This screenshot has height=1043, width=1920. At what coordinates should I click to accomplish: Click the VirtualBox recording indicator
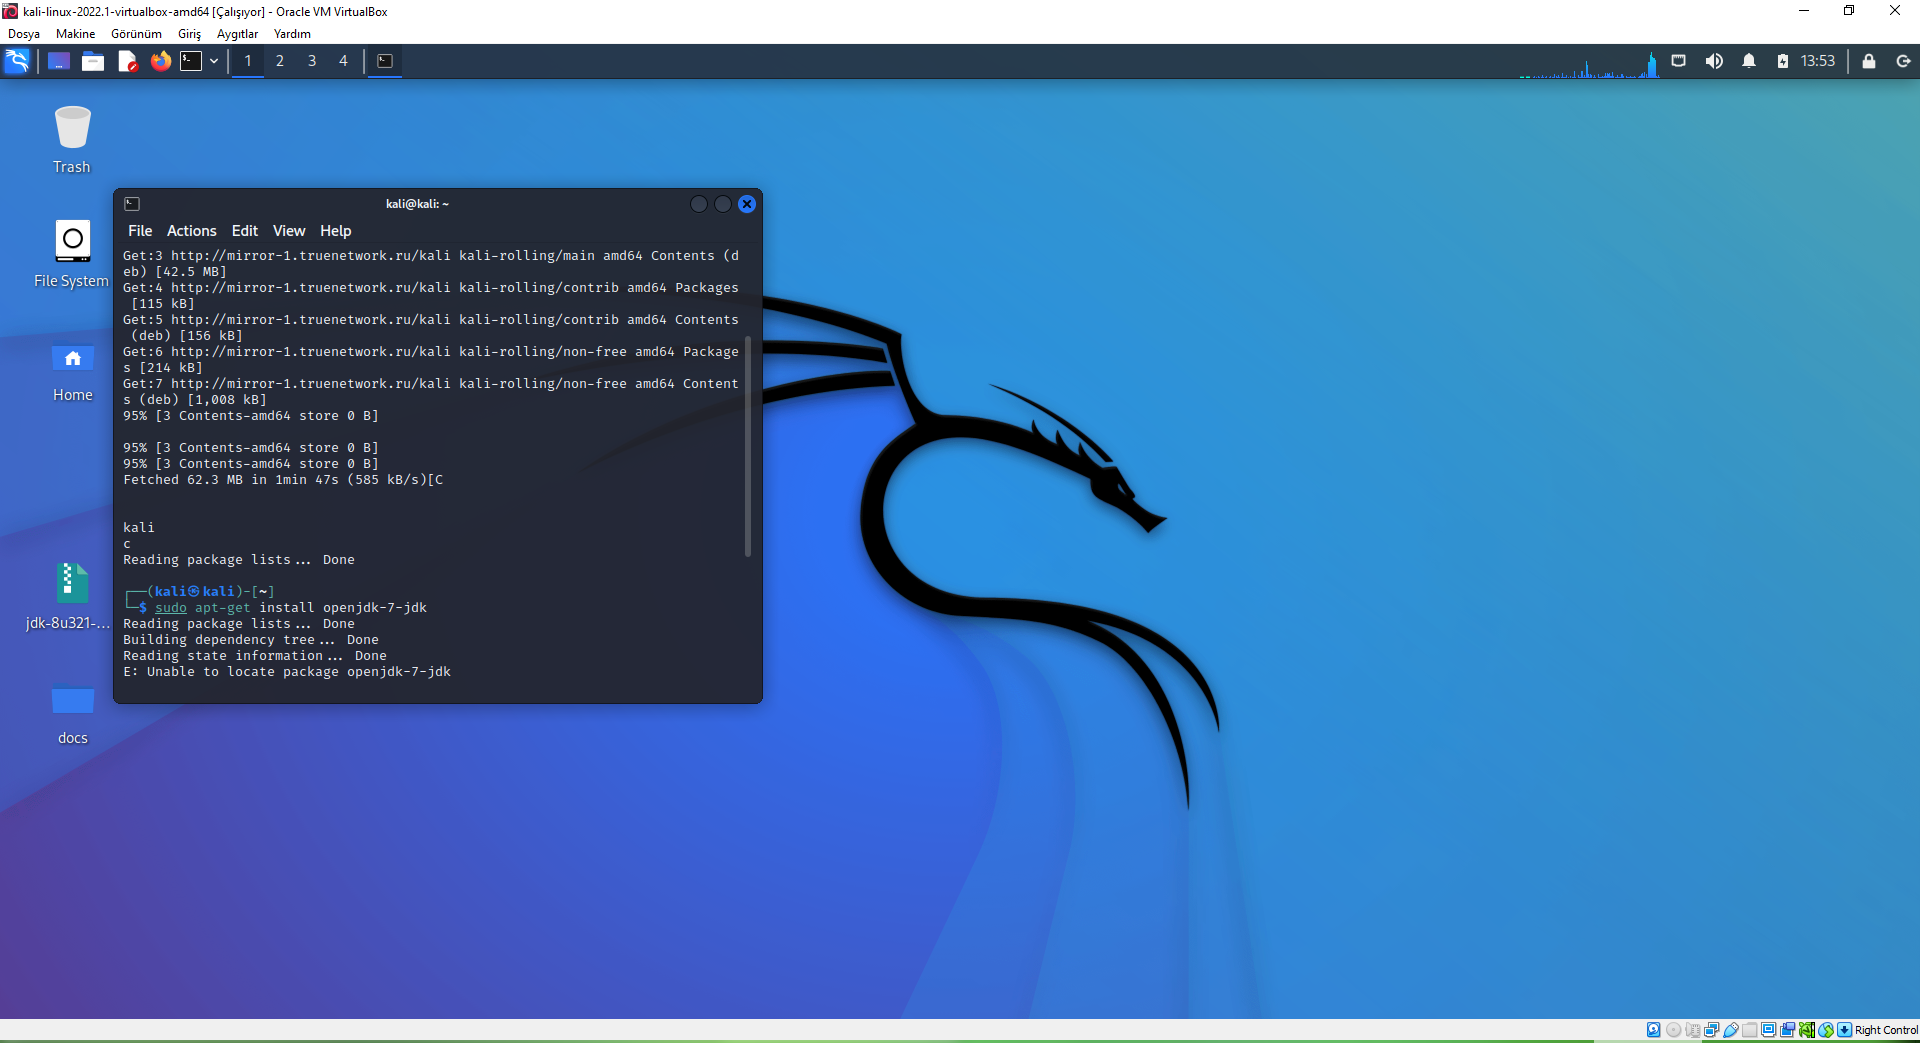click(x=1787, y=1030)
